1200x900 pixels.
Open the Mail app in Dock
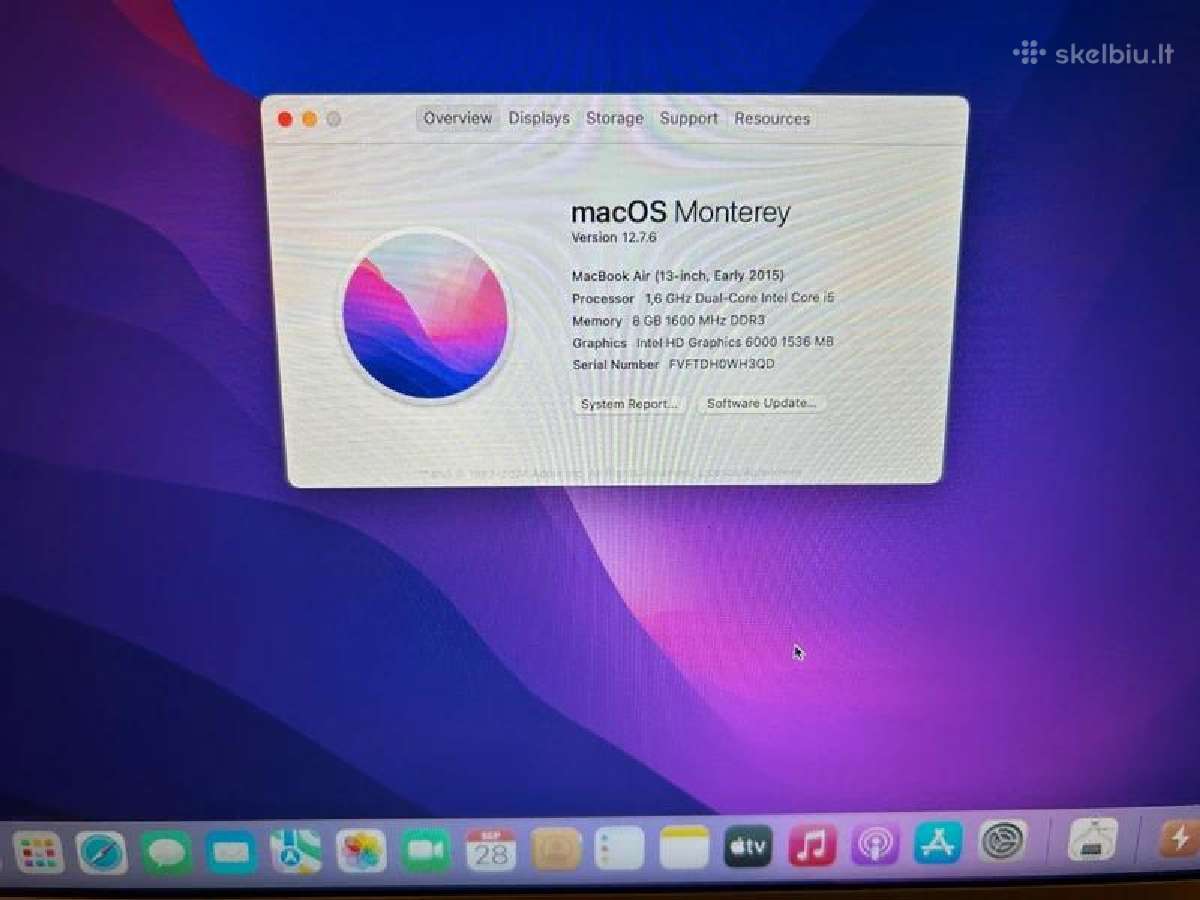coord(231,853)
